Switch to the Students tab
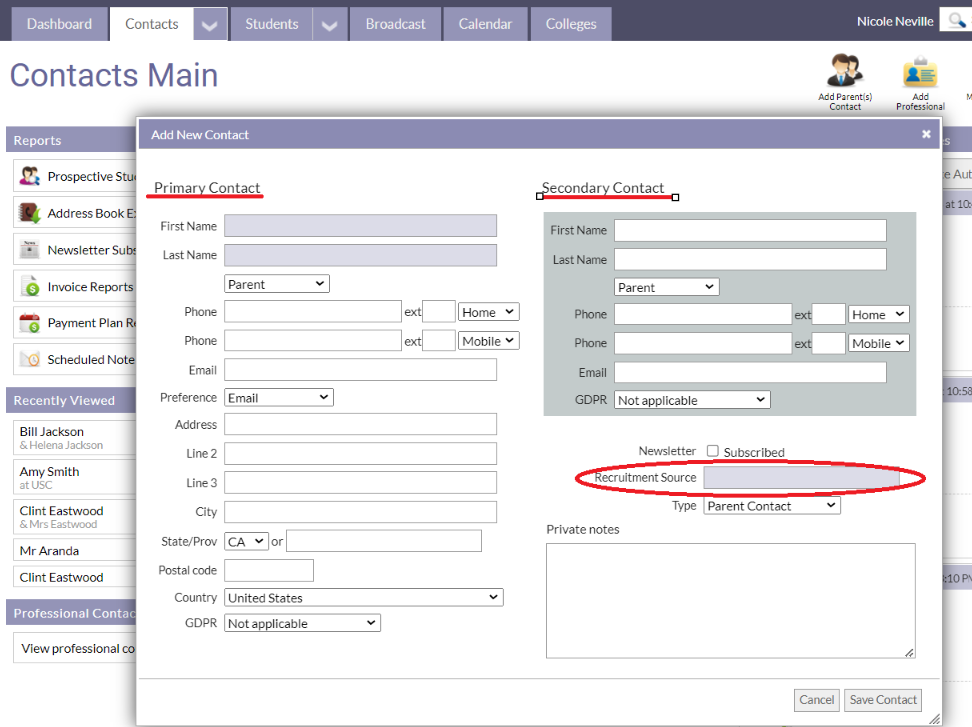This screenshot has height=727, width=972. pos(272,24)
